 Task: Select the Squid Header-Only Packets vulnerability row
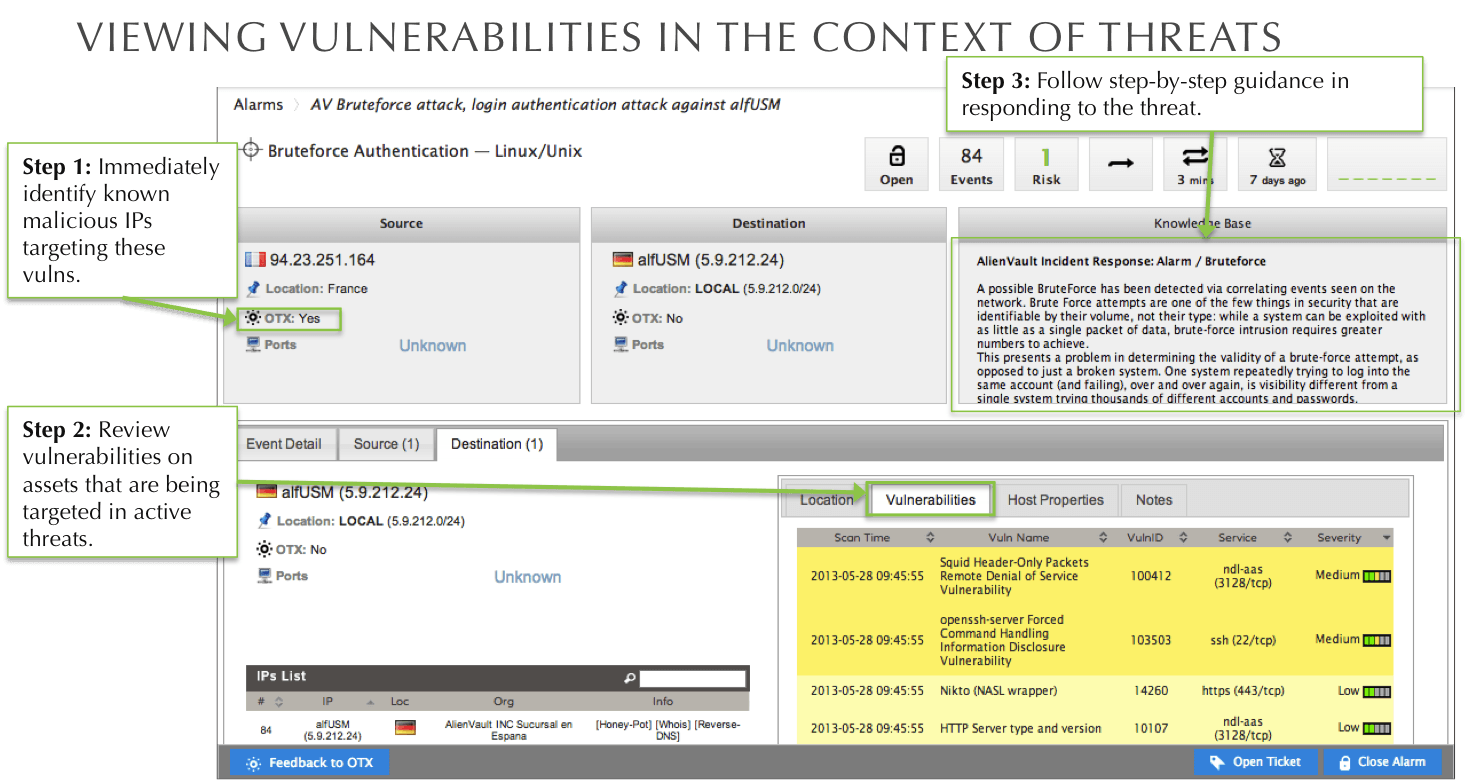pyautogui.click(x=1094, y=576)
